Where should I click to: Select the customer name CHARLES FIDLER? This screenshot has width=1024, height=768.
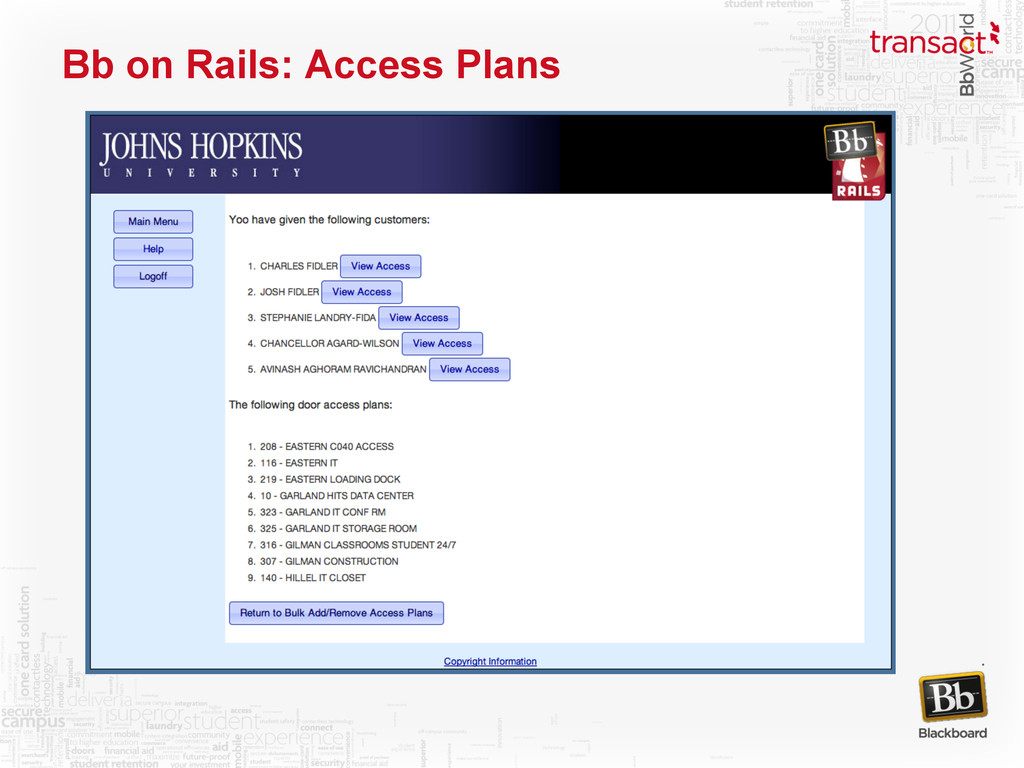pyautogui.click(x=298, y=266)
